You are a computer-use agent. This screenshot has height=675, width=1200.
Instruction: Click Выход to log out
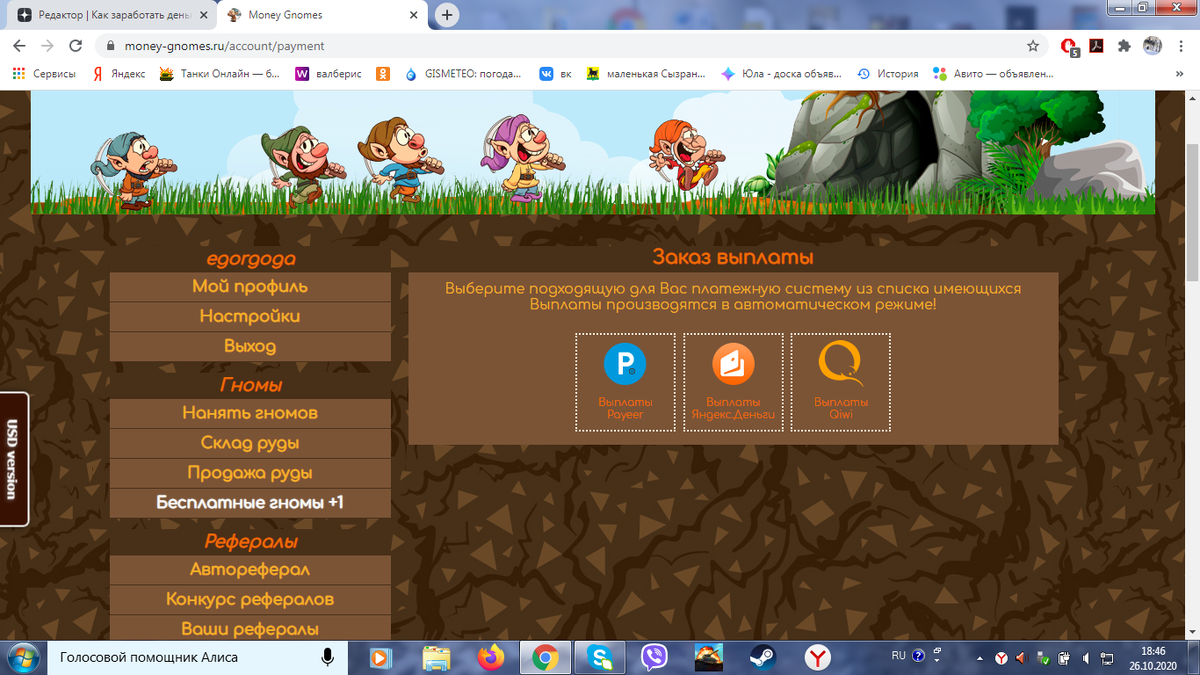click(250, 347)
